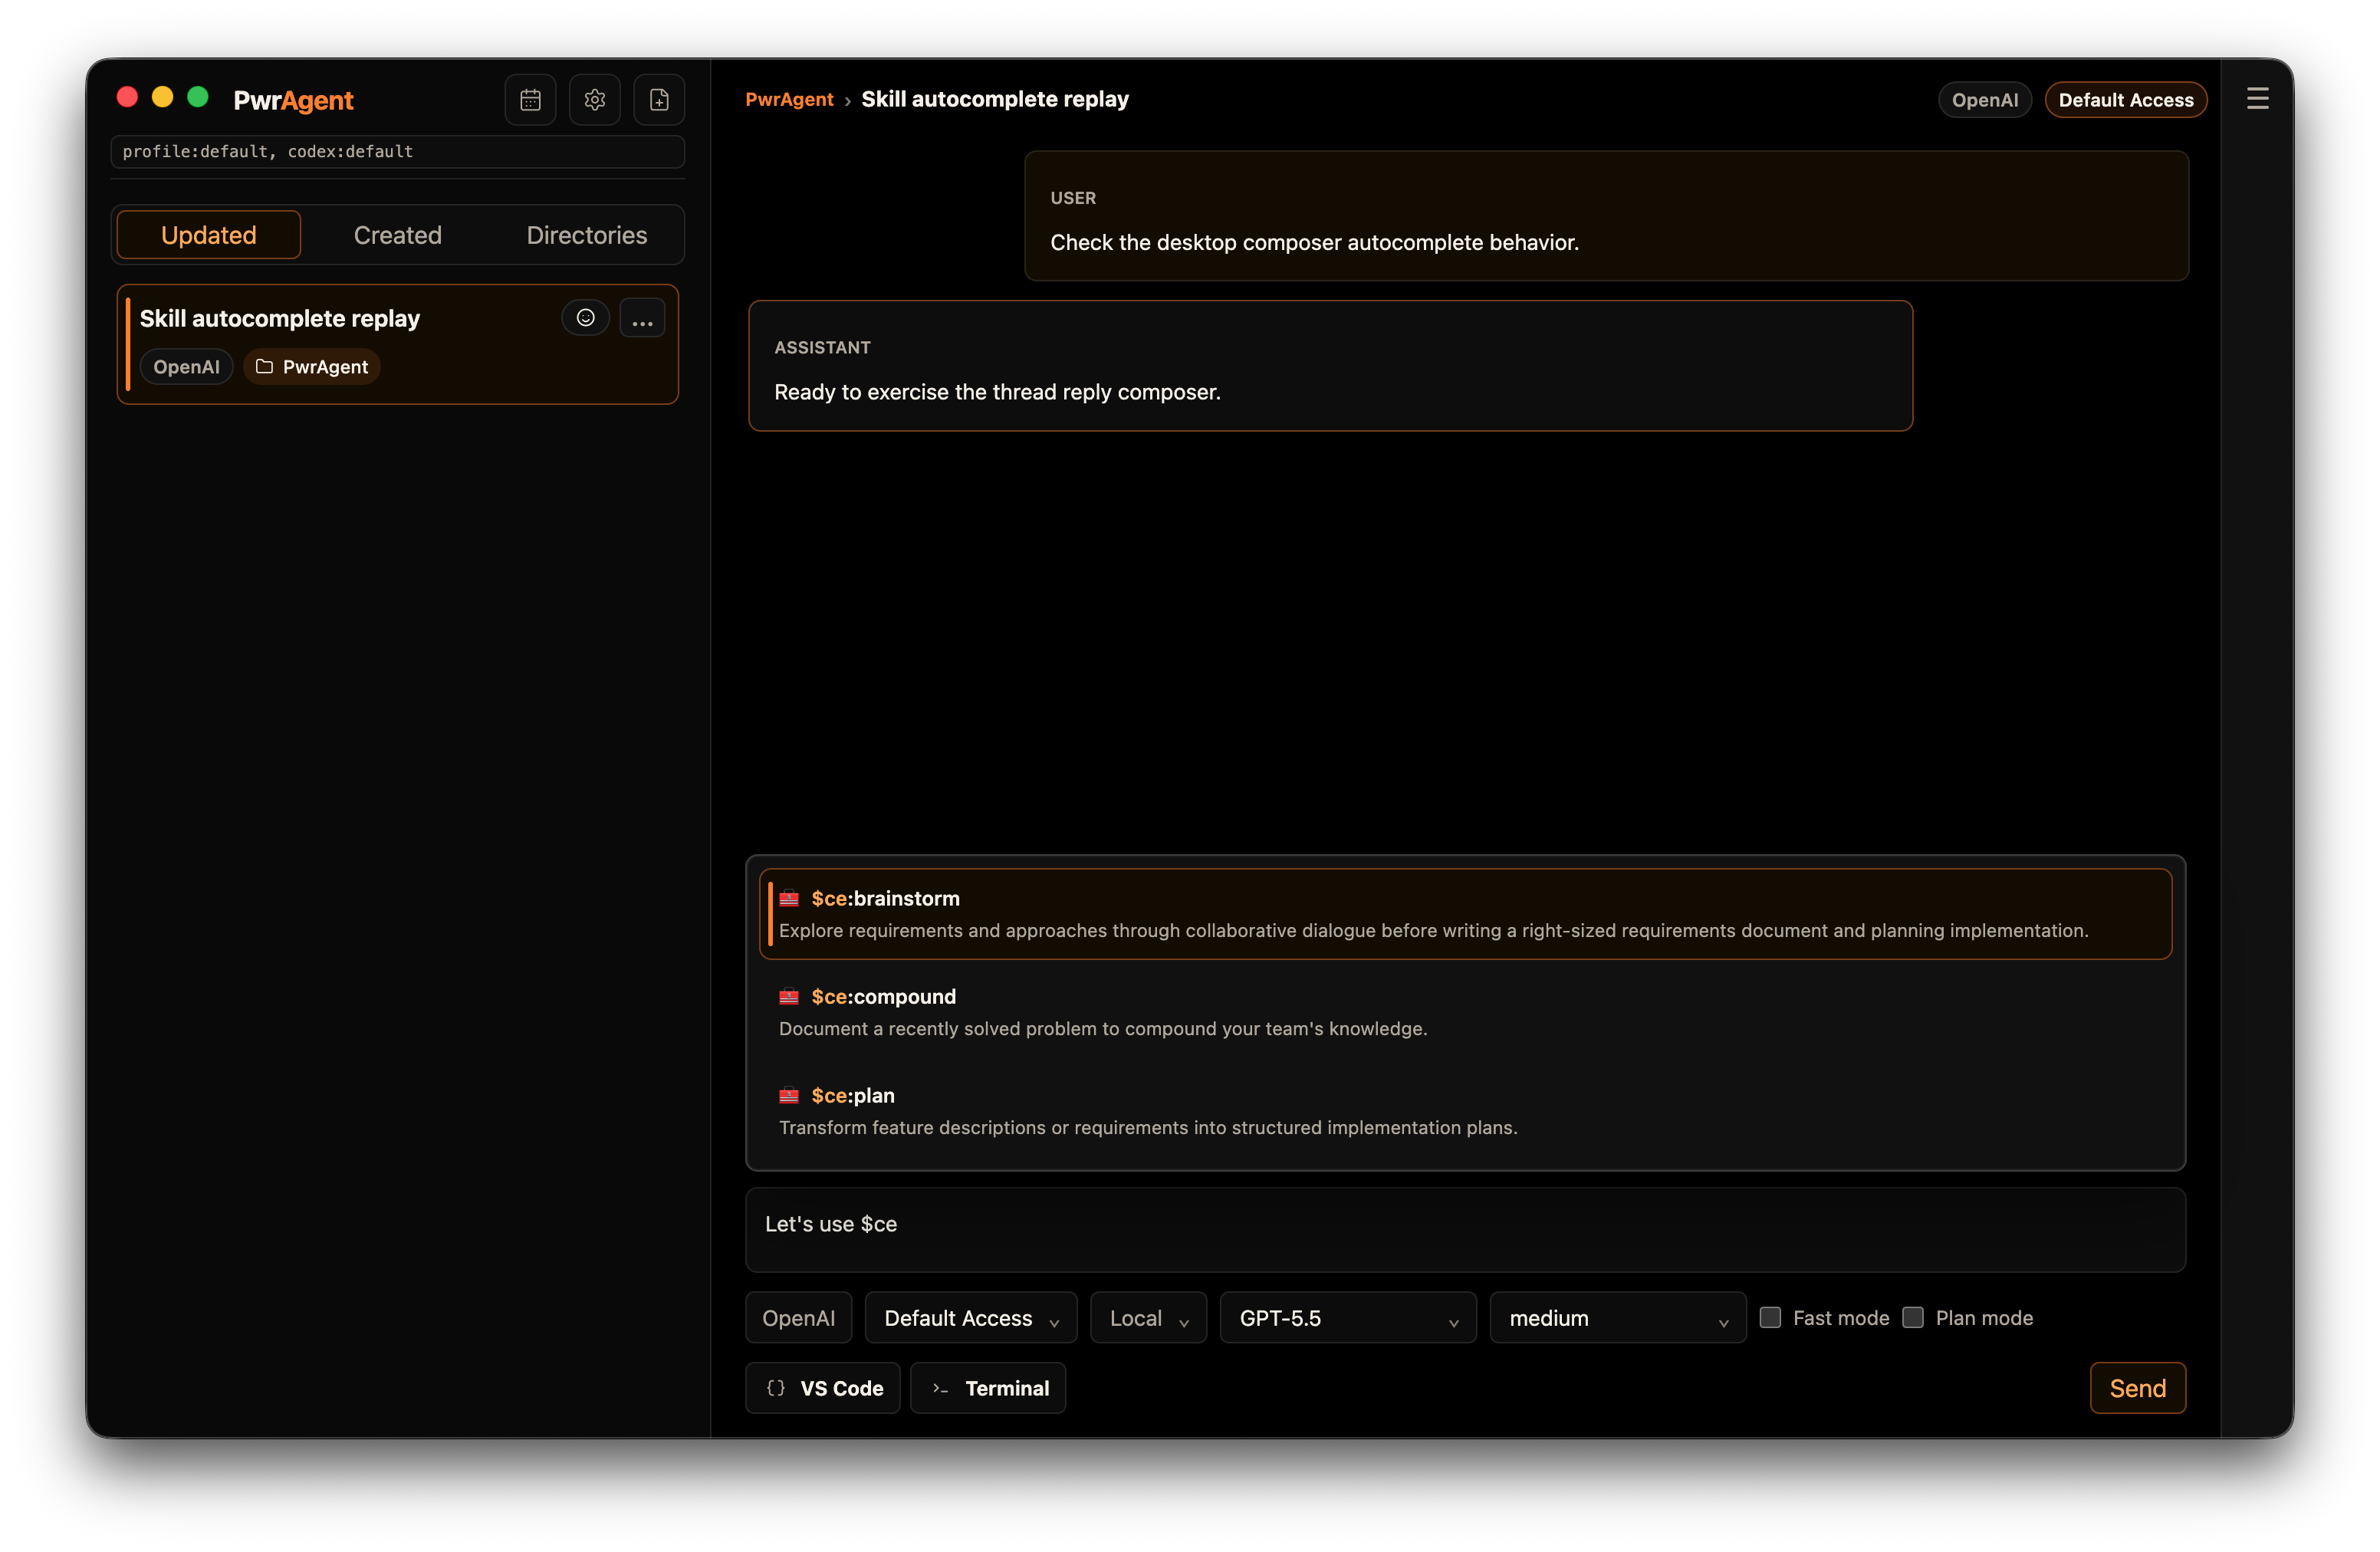This screenshot has width=2380, height=1552.
Task: Open settings gear icon
Action: [x=595, y=100]
